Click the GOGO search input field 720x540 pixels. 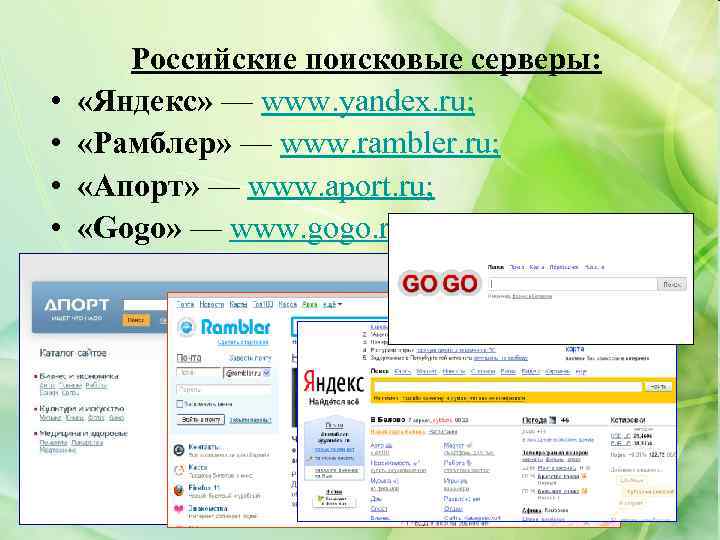[x=573, y=284]
